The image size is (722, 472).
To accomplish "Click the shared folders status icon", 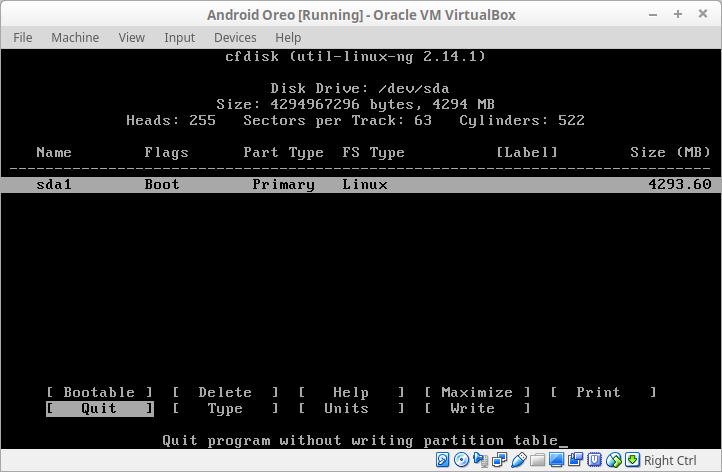I will pos(537,460).
